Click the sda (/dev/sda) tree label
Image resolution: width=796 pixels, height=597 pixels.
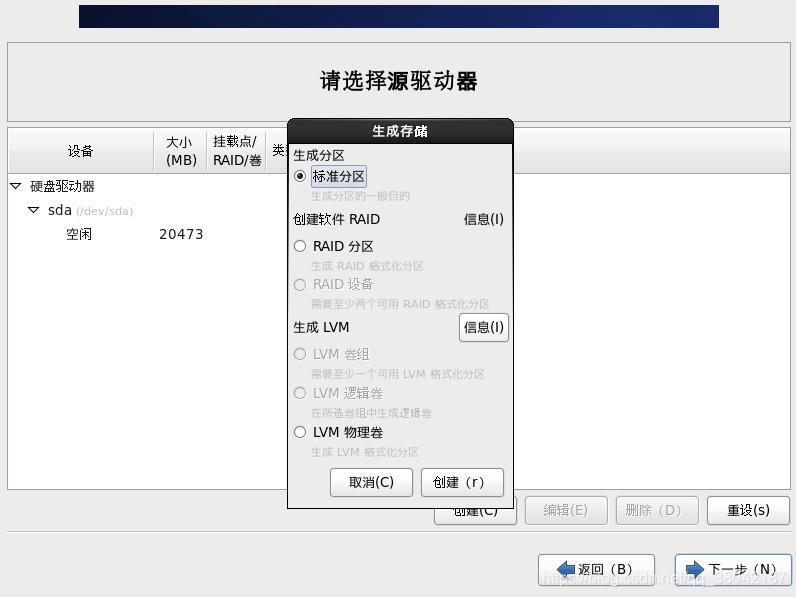point(90,210)
